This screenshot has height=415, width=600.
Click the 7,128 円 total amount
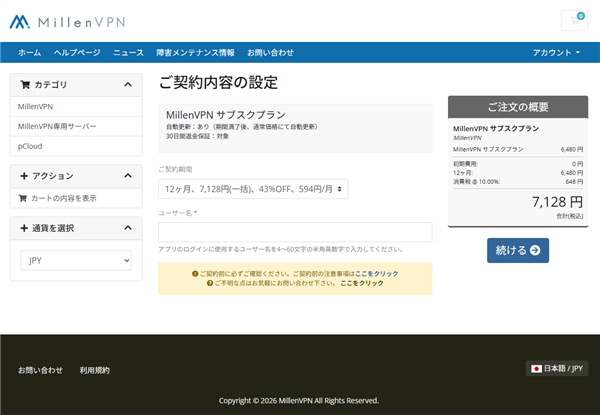tap(557, 202)
